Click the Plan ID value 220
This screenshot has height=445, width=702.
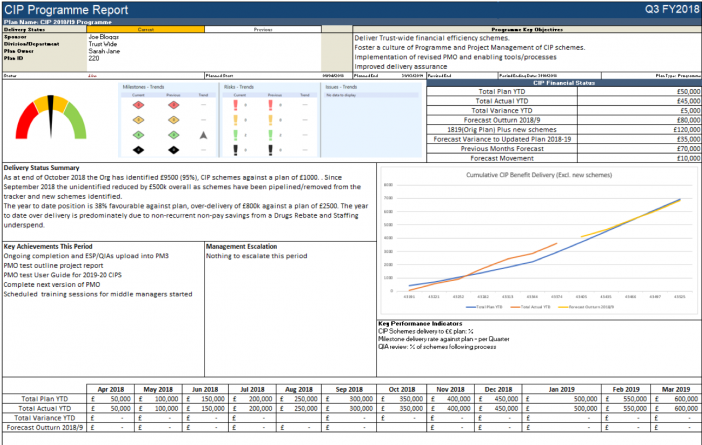(94, 58)
